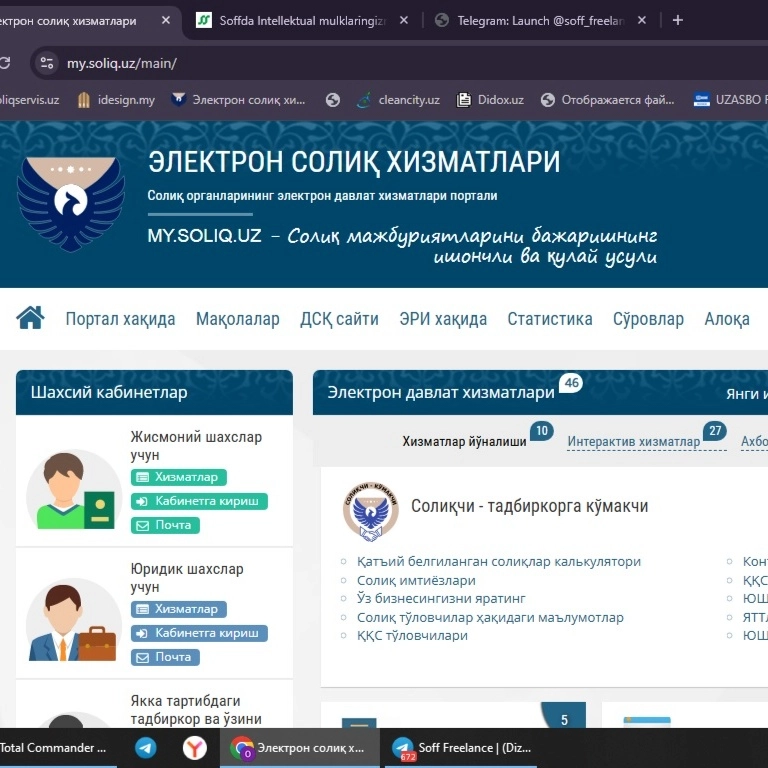Click the Didox.uz bookmark
Screen dimensions: 768x768
click(490, 99)
